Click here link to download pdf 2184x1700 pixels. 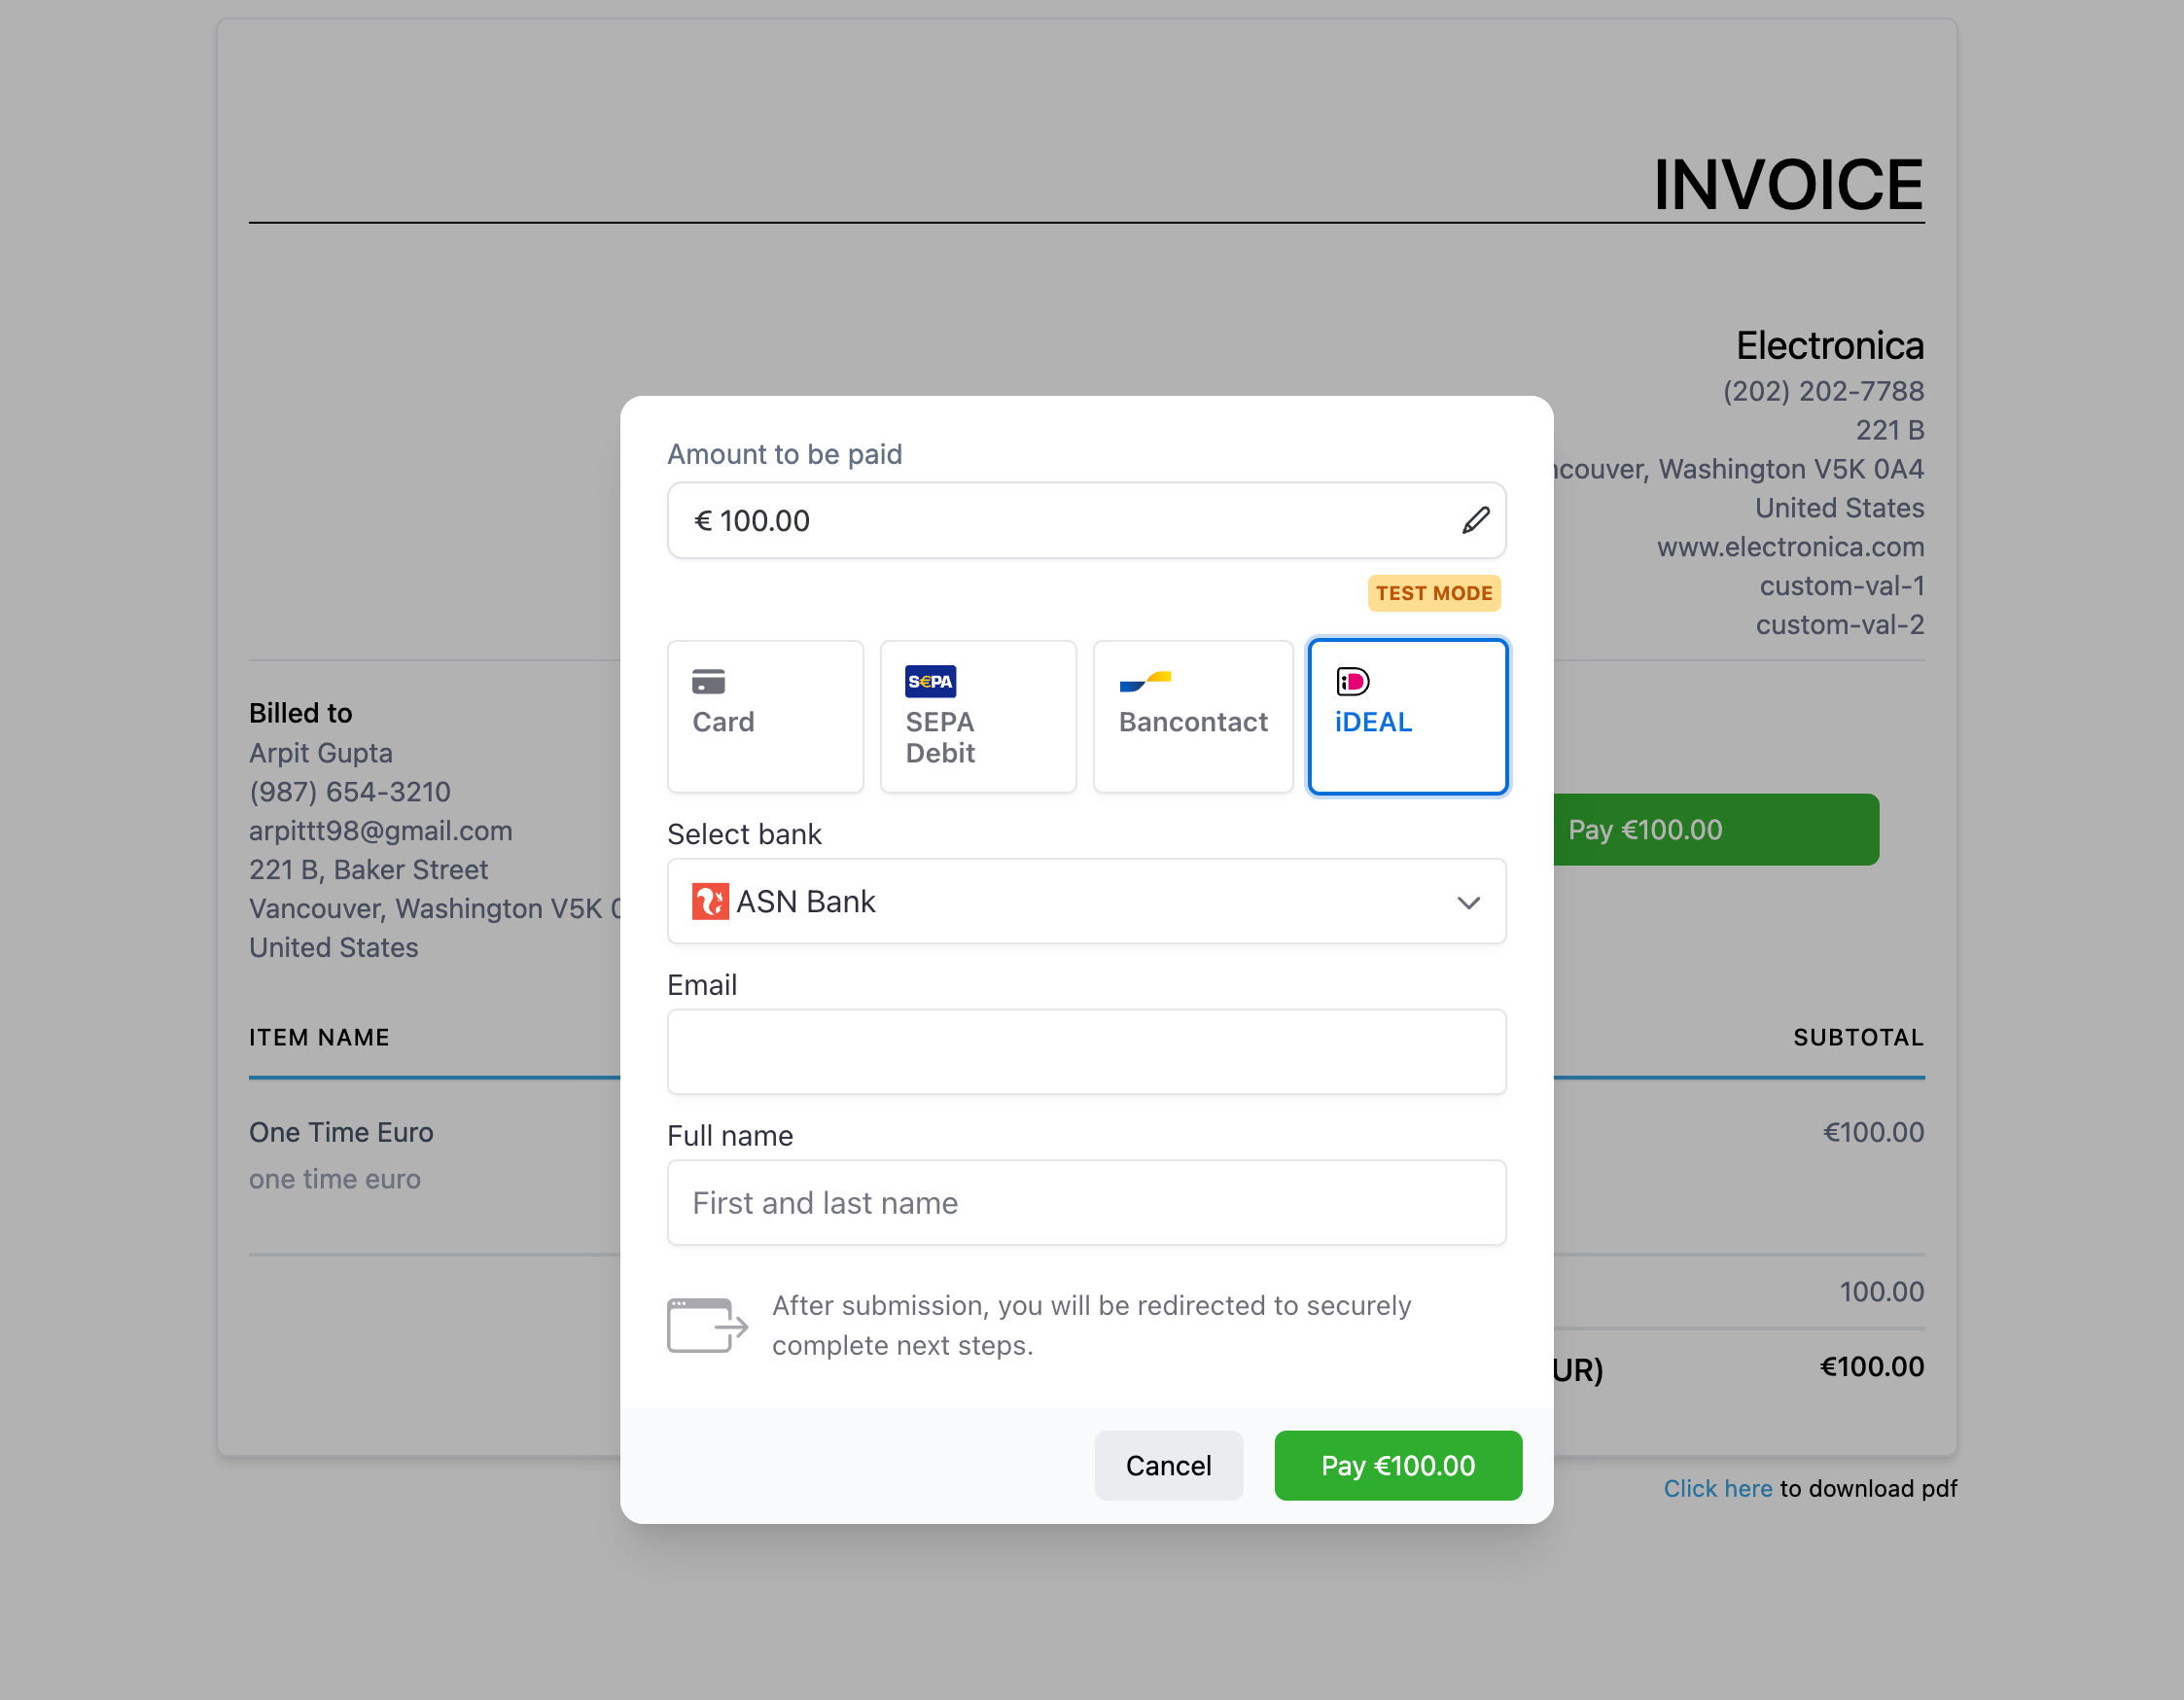tap(1716, 1488)
